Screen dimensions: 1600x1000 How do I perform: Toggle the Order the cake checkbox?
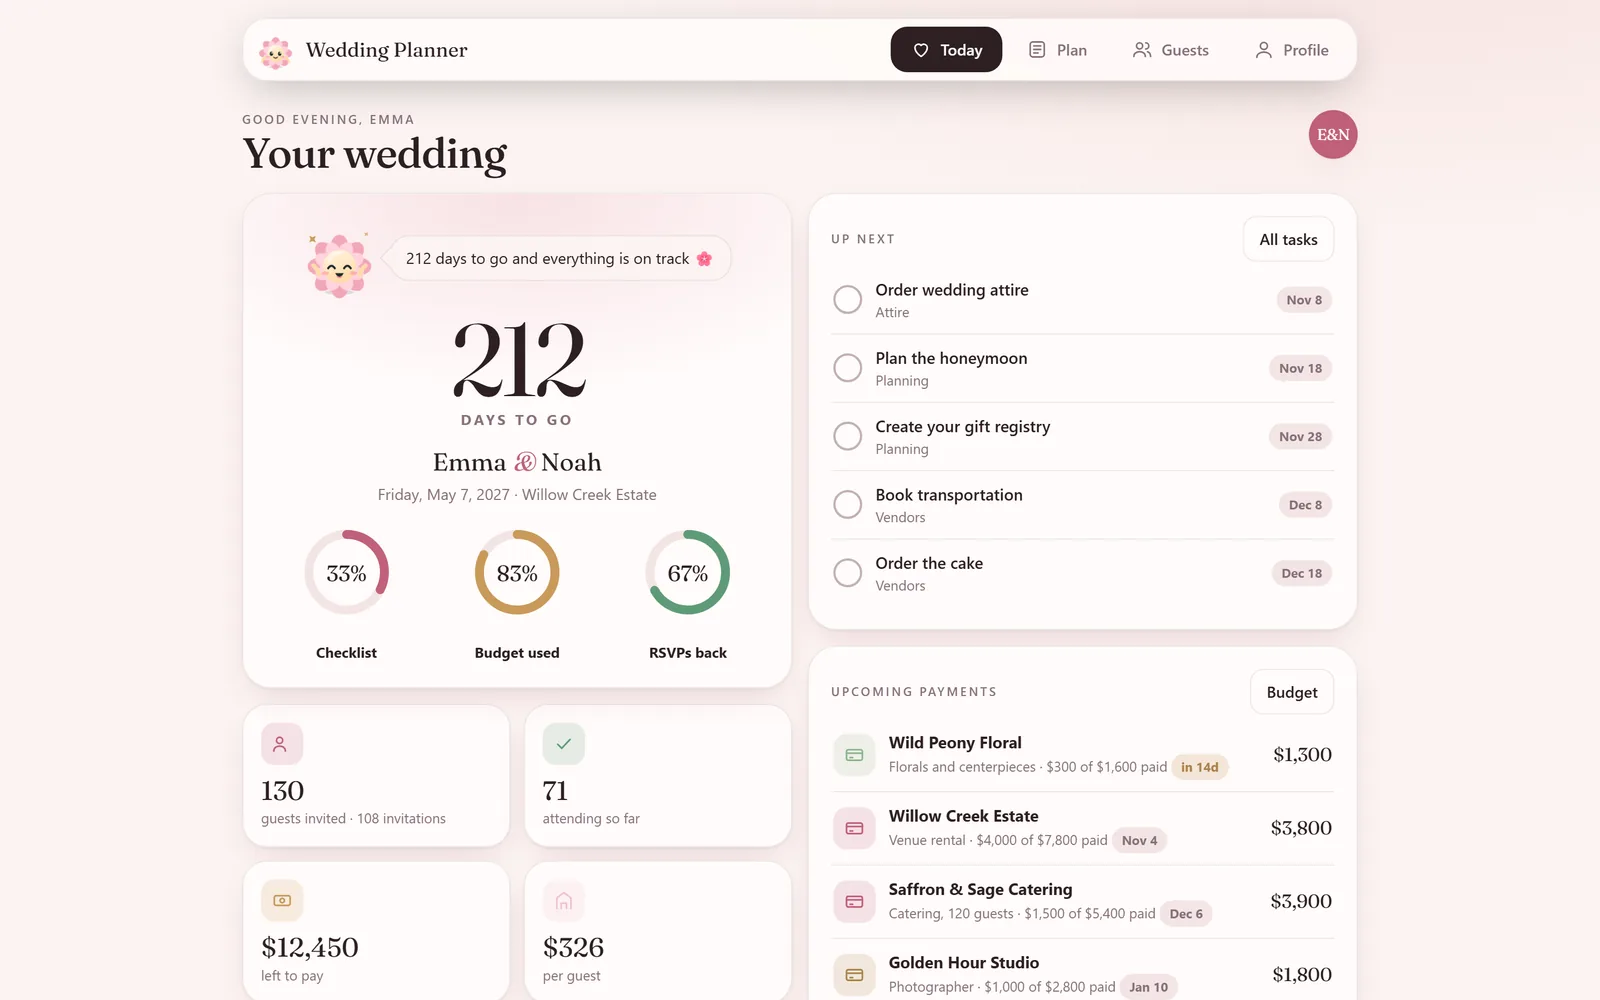pos(847,573)
